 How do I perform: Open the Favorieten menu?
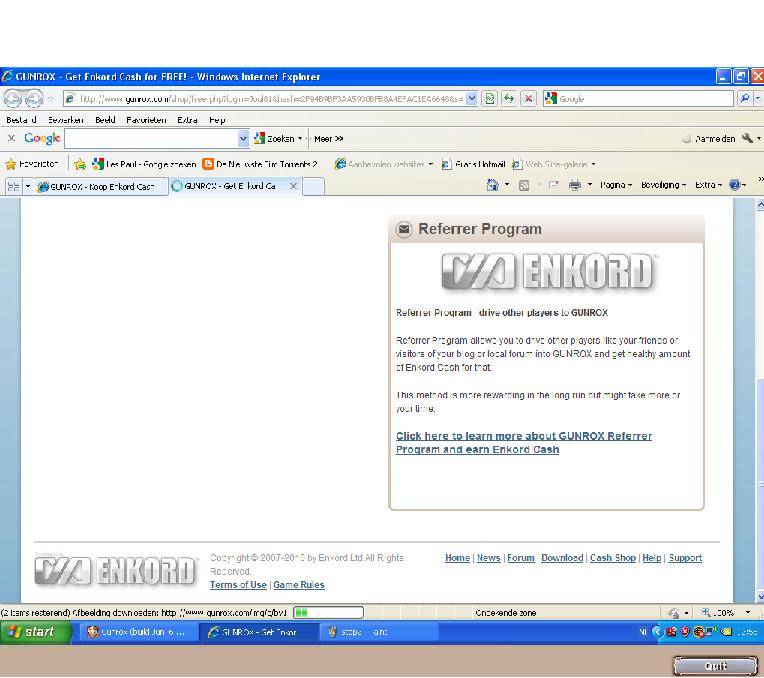[x=147, y=120]
